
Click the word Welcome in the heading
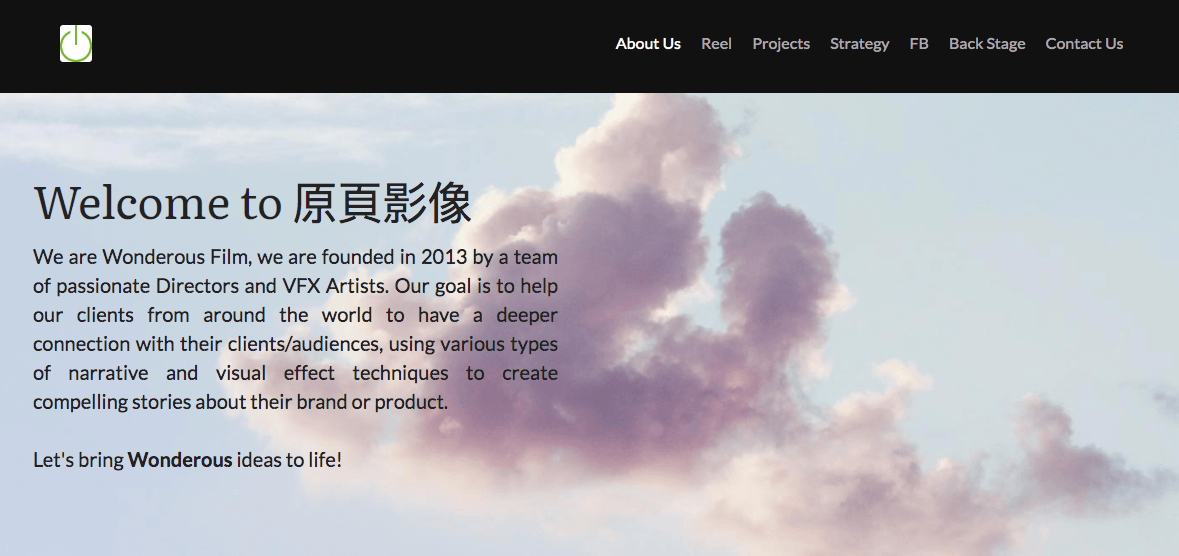[x=132, y=203]
